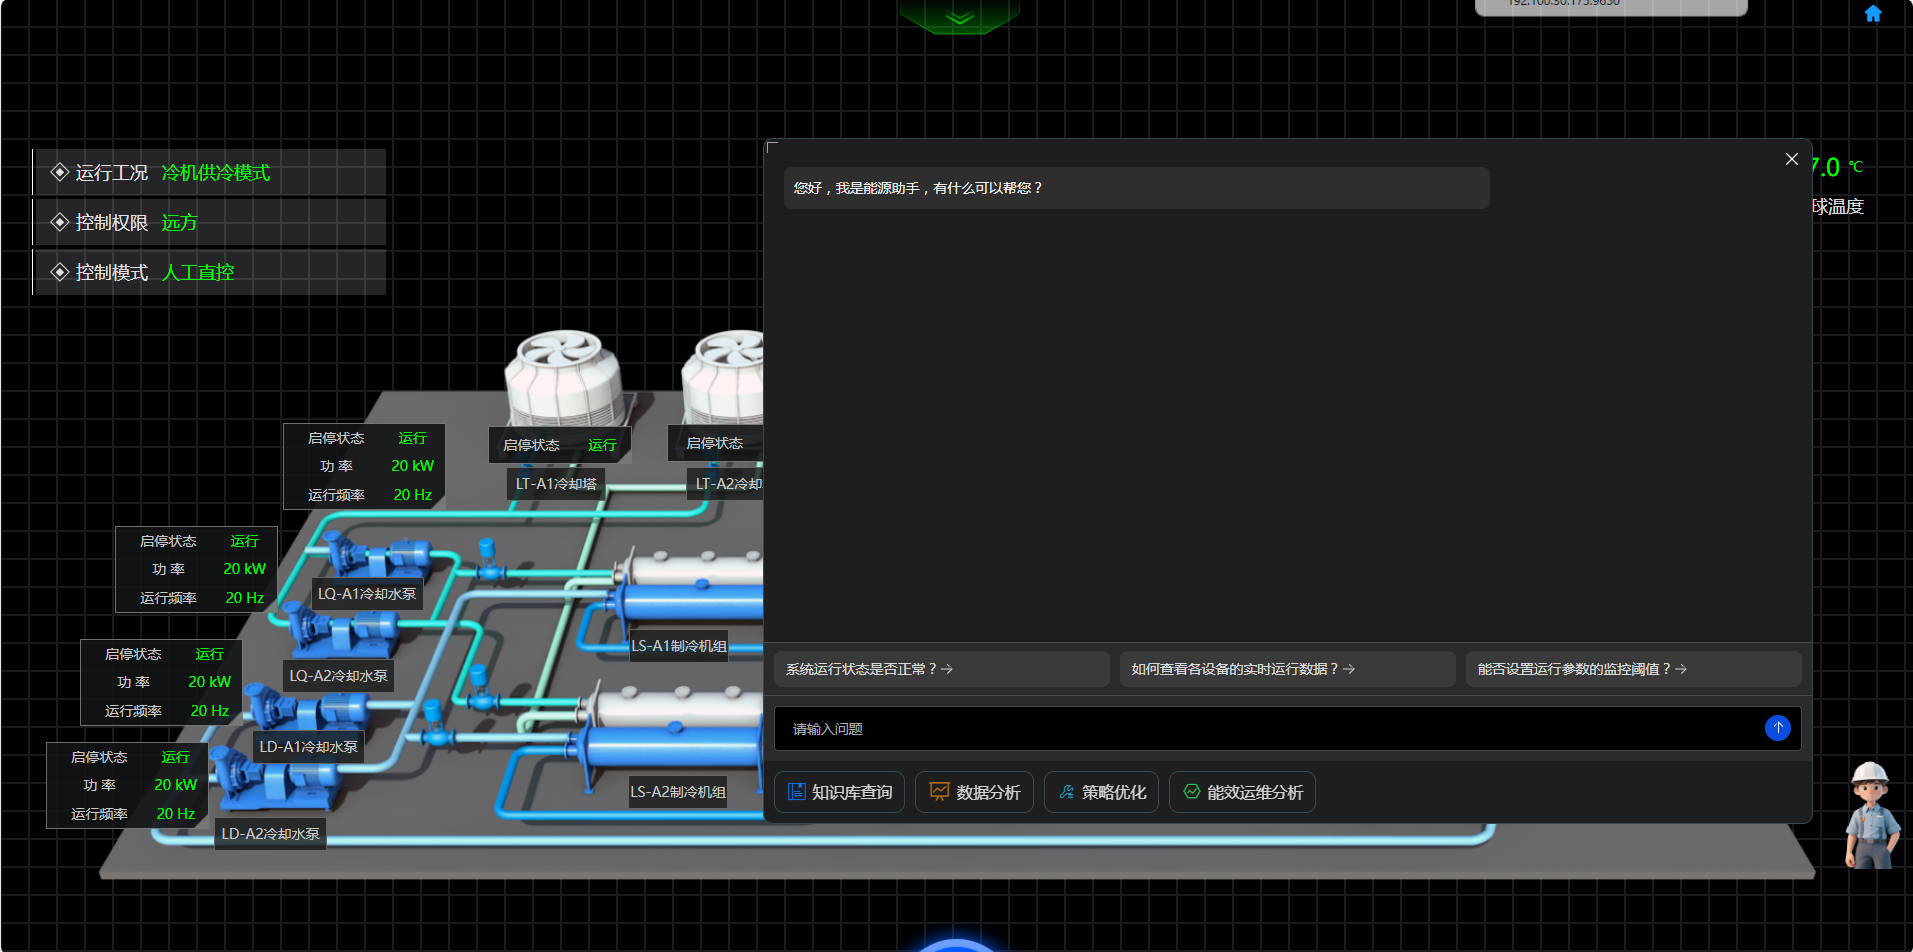Select the LS-A1制冷机组 chiller label
The height and width of the screenshot is (952, 1913).
(x=679, y=646)
